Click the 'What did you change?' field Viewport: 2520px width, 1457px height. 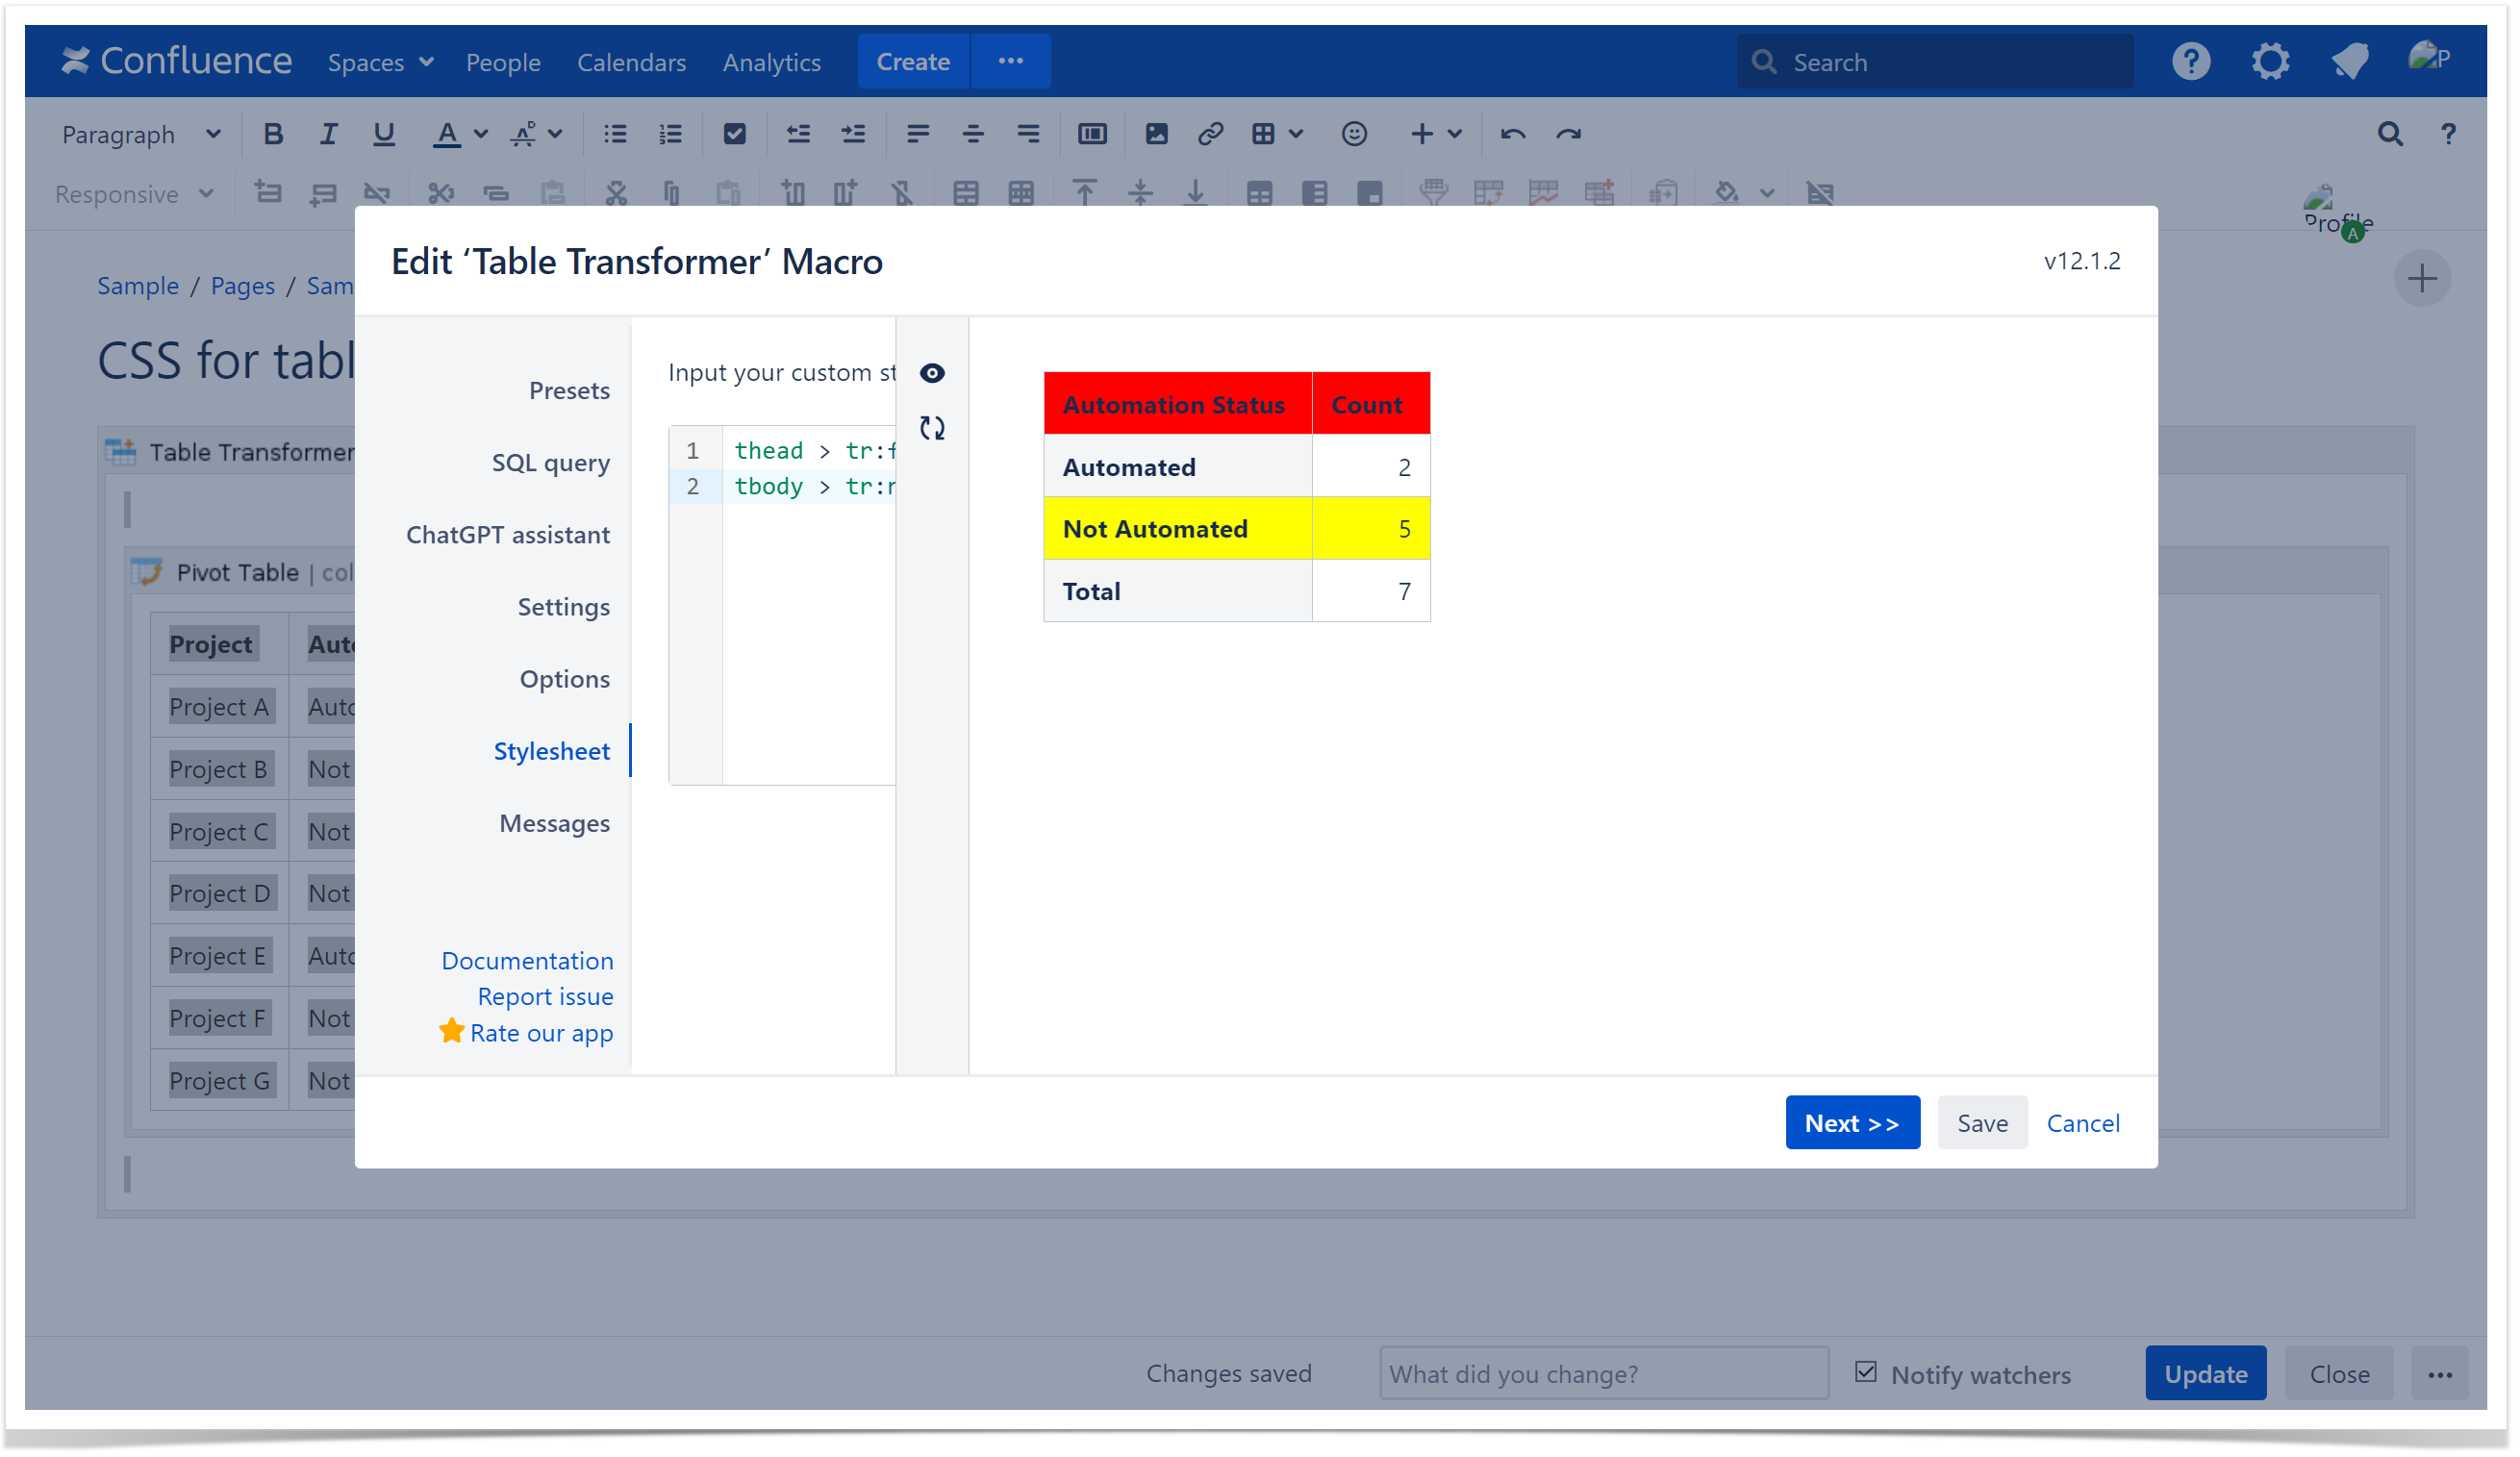coord(1603,1373)
